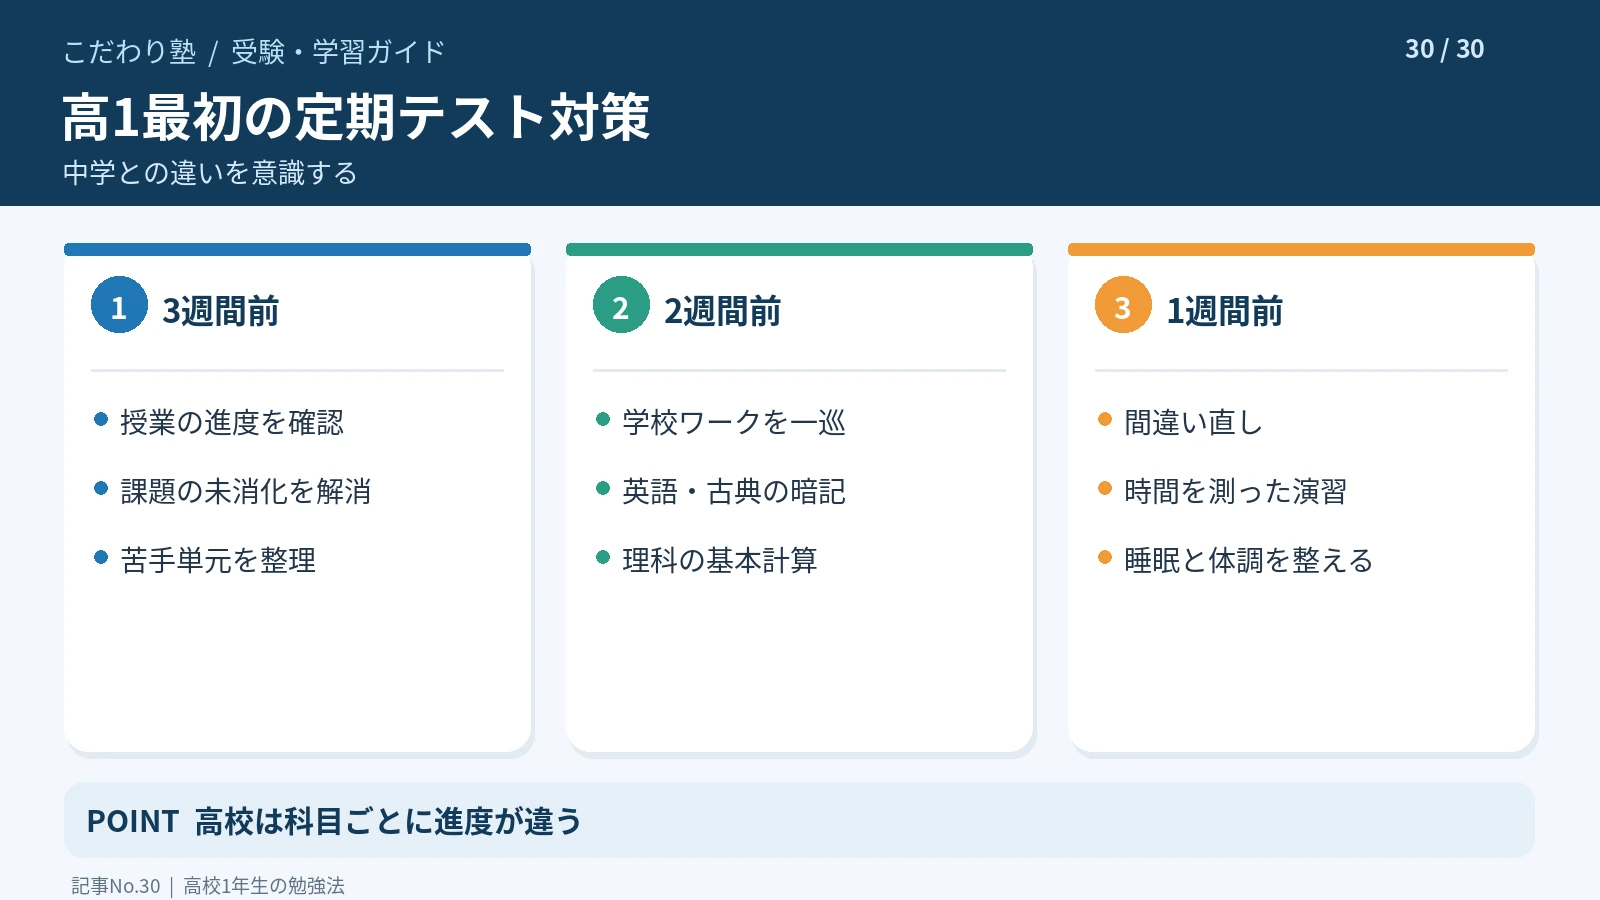Click the bullet text 睡眠と体調を整える
Image resolution: width=1600 pixels, height=900 pixels.
[x=1249, y=560]
